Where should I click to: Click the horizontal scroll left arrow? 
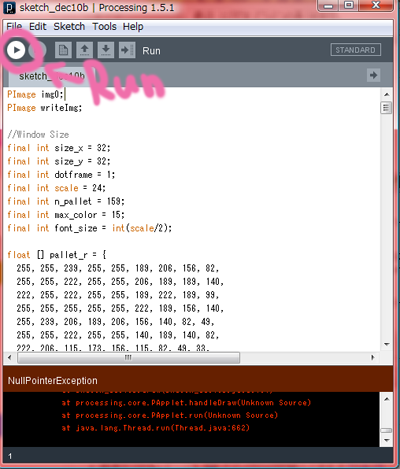click(10, 358)
